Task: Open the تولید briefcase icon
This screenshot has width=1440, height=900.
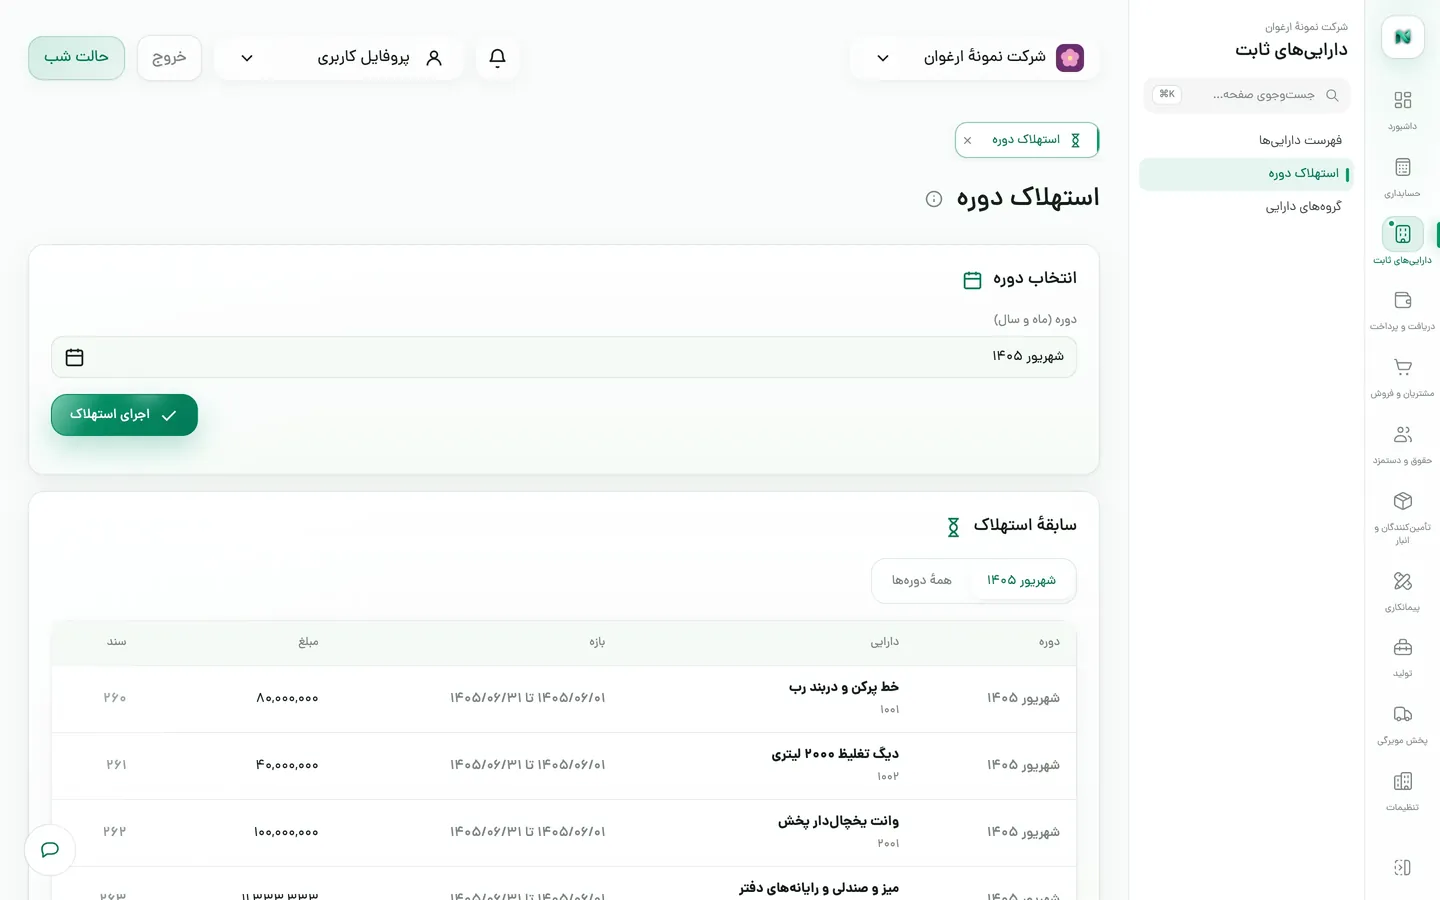Action: click(x=1402, y=647)
